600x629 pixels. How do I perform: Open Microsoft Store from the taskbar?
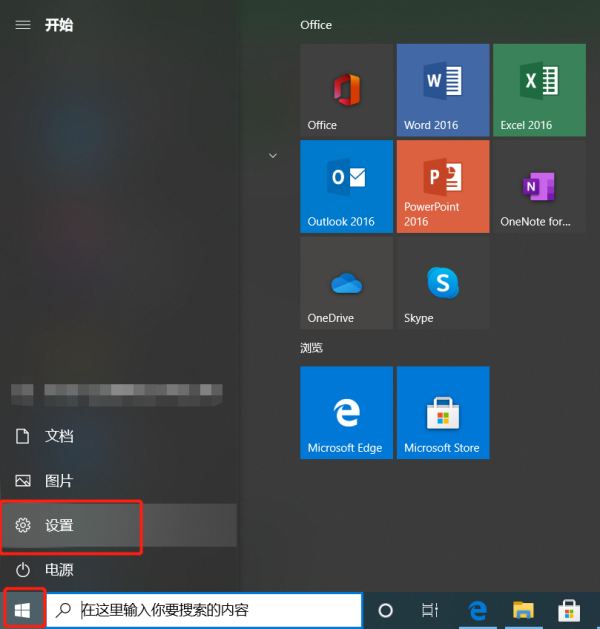[x=570, y=611]
